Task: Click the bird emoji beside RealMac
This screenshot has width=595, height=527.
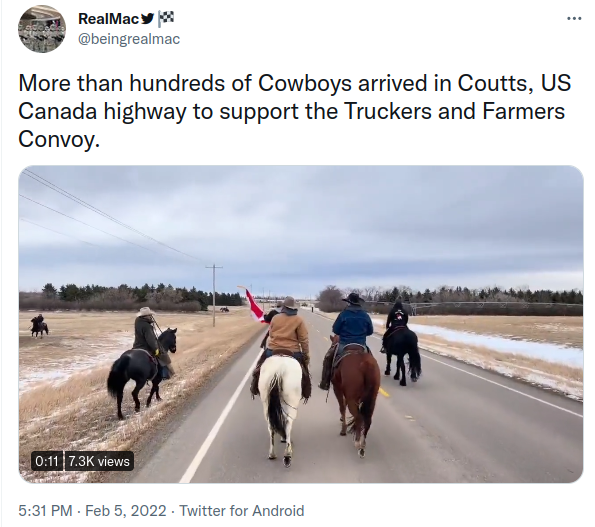Action: [x=148, y=19]
